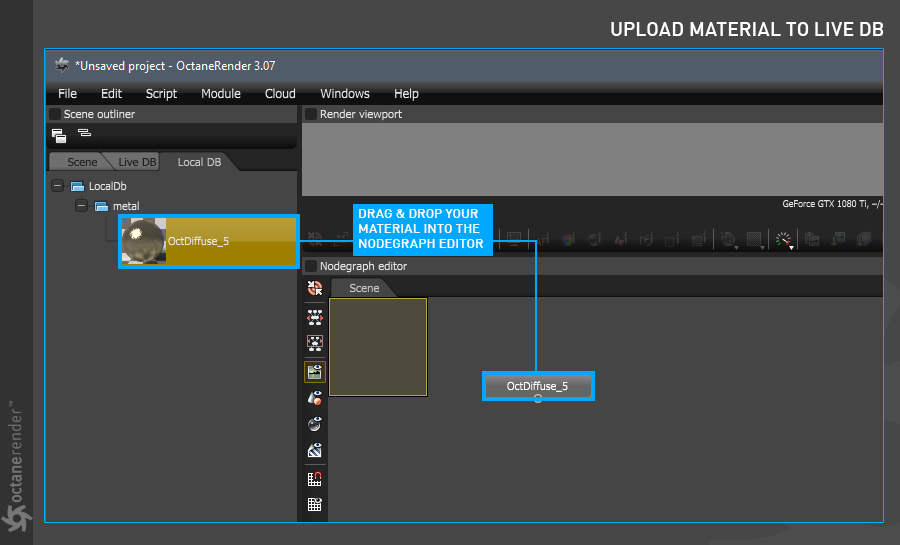Toggle the Render viewport panel checkbox
Viewport: 900px width, 545px height.
pyautogui.click(x=311, y=114)
